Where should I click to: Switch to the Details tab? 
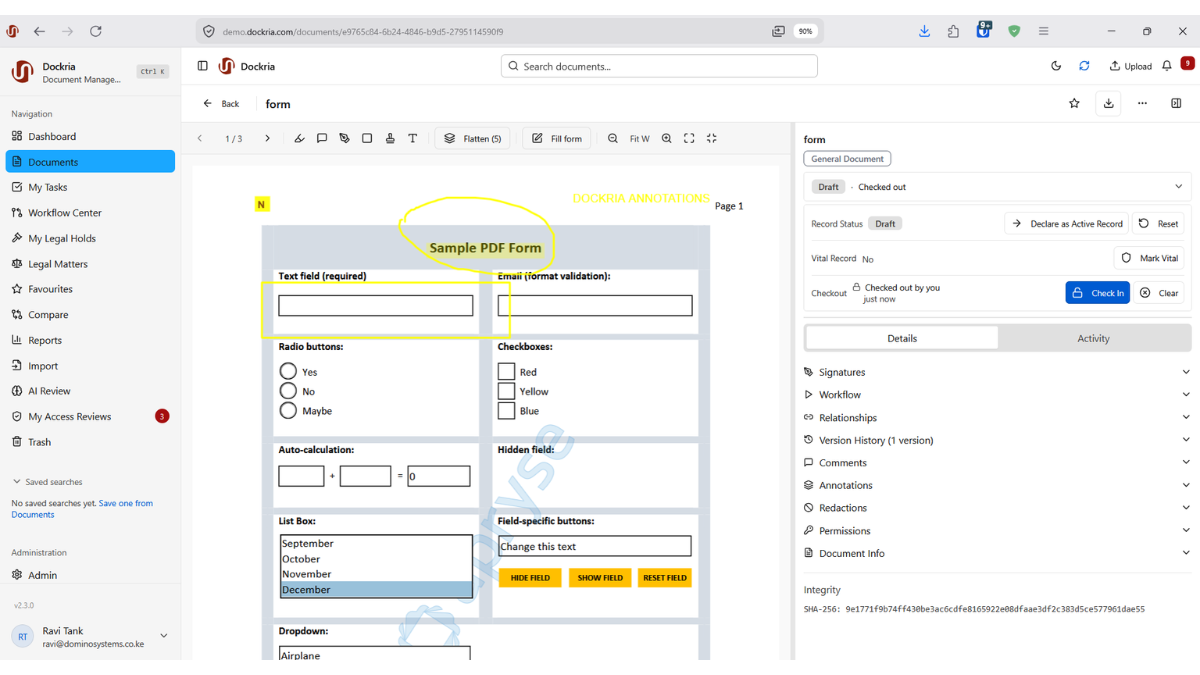click(902, 338)
